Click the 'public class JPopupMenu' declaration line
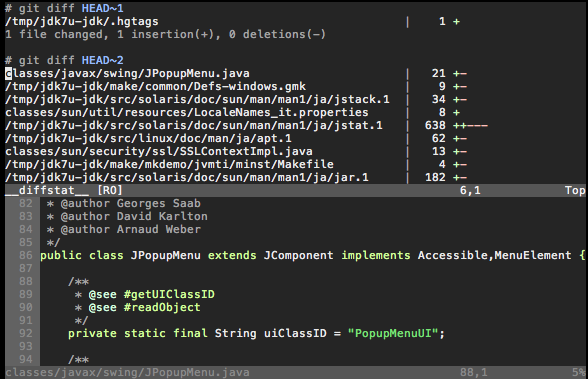This screenshot has width=588, height=379. [x=313, y=255]
